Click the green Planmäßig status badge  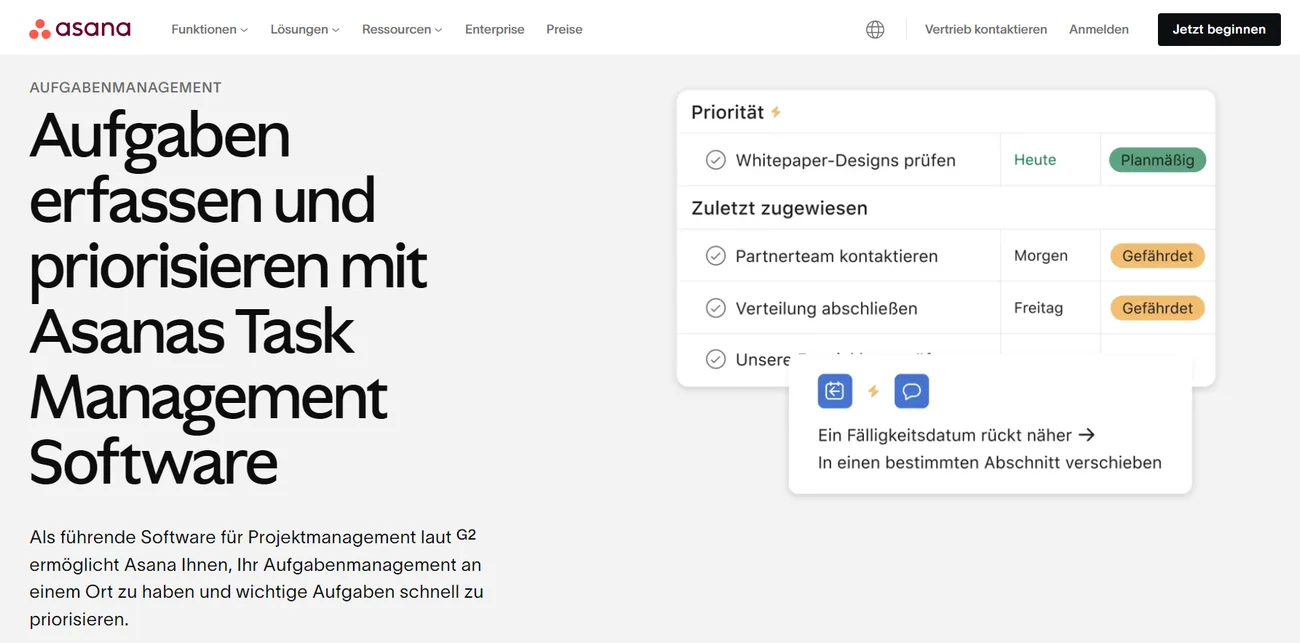pos(1157,160)
